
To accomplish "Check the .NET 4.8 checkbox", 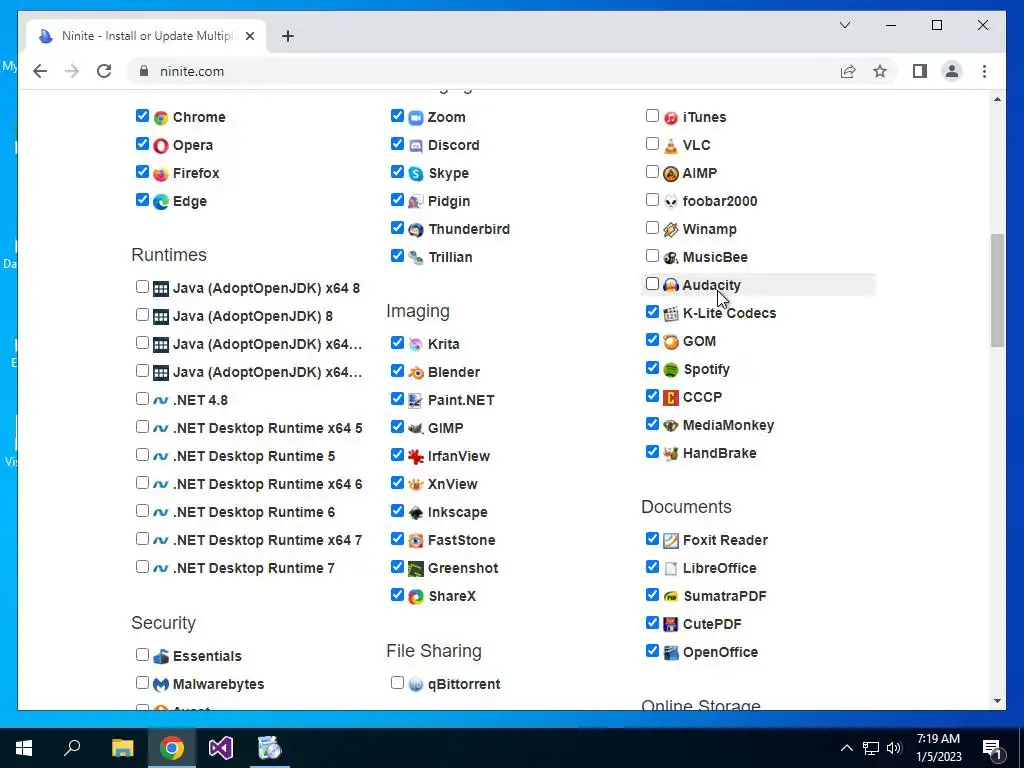I will click(x=142, y=399).
